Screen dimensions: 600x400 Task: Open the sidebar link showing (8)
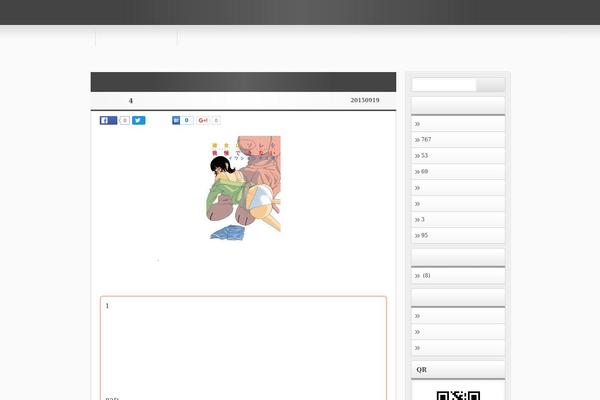[x=458, y=276]
